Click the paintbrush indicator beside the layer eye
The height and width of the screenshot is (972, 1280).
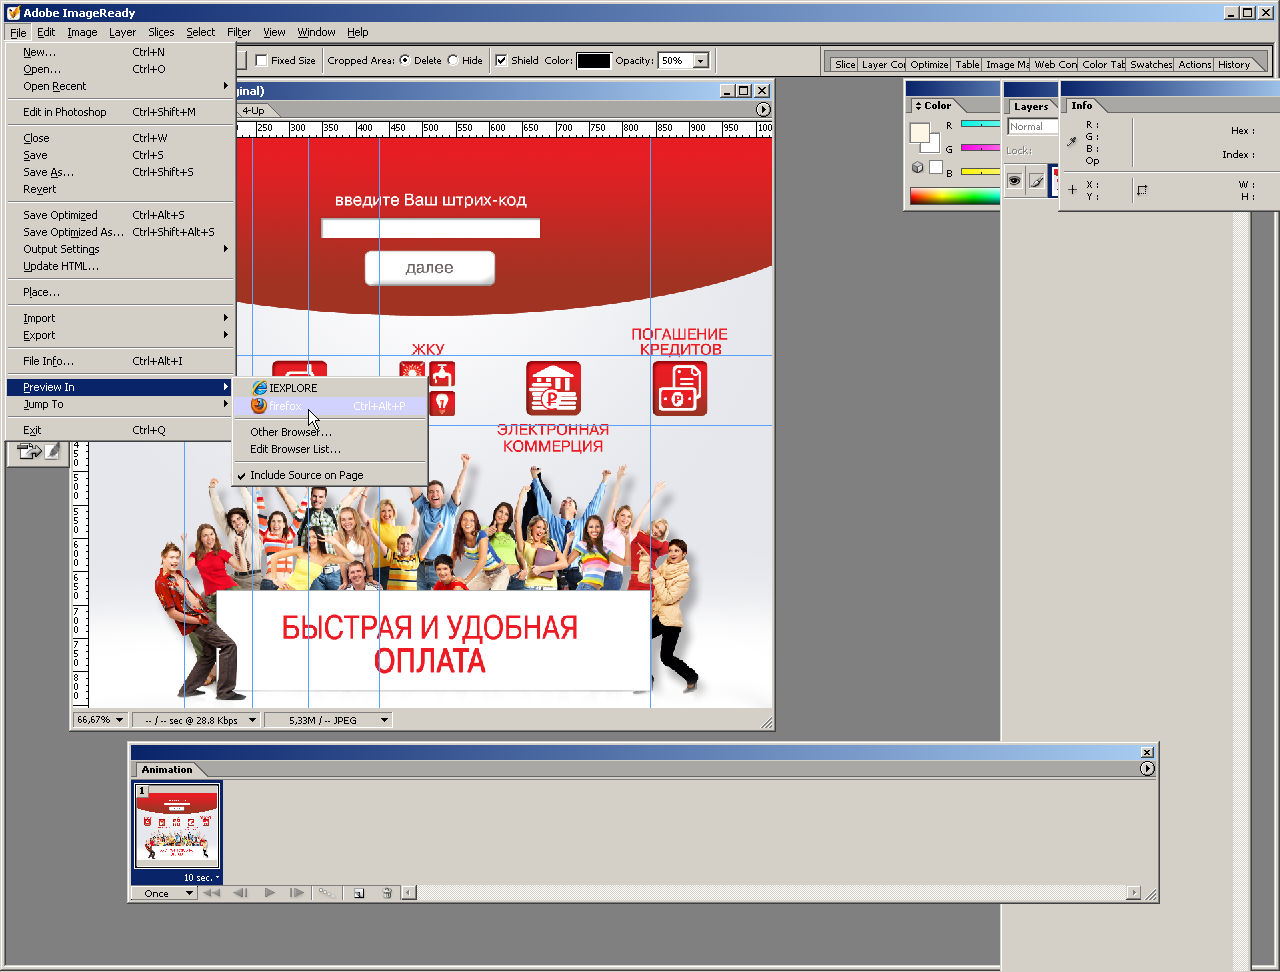1036,181
